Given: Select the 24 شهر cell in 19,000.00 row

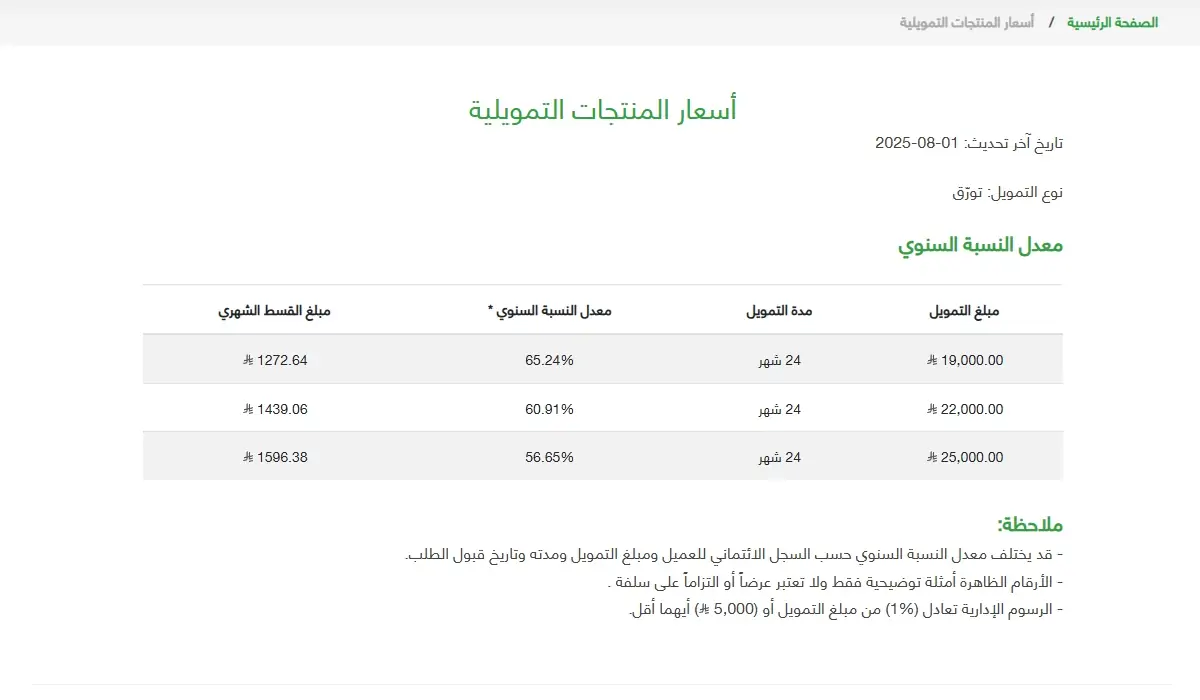Looking at the screenshot, I should click(780, 361).
